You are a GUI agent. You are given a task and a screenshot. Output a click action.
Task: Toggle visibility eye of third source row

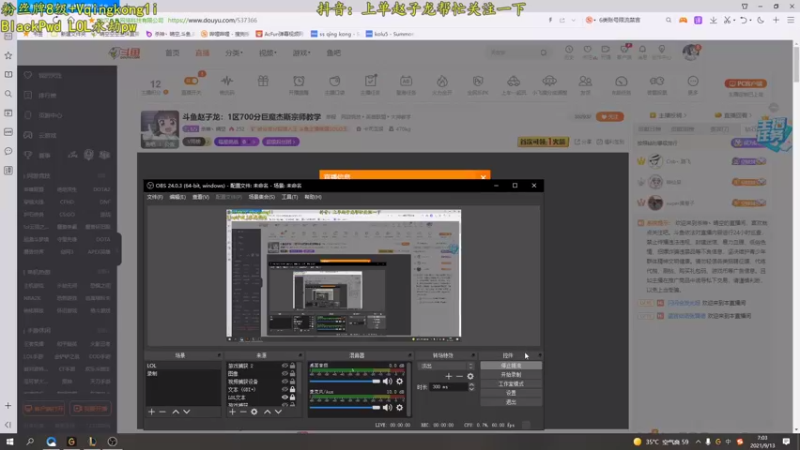coord(285,381)
